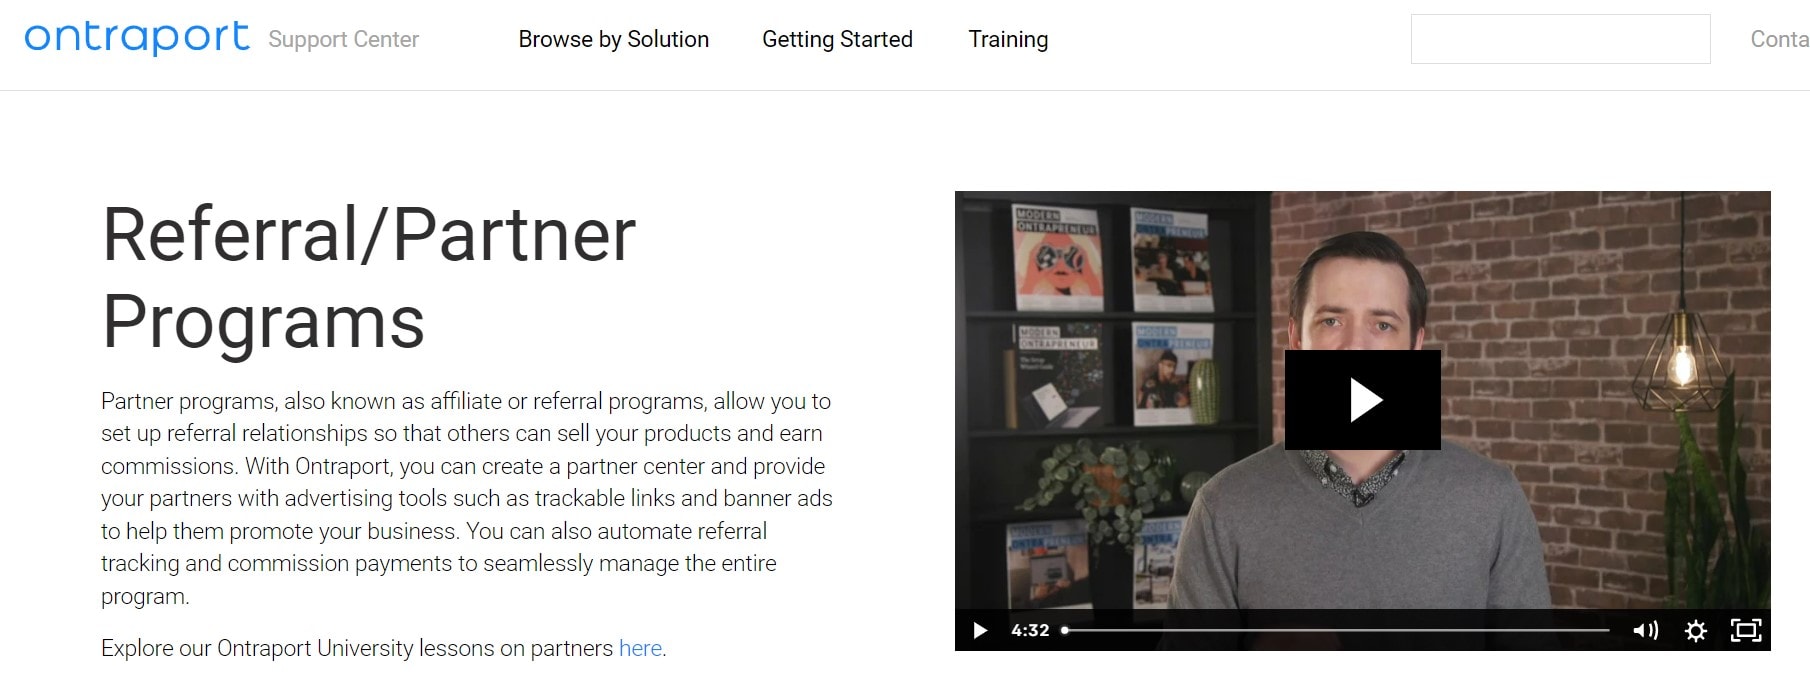Image resolution: width=1810 pixels, height=685 pixels.
Task: Open the Browse by Solution menu
Action: [614, 39]
